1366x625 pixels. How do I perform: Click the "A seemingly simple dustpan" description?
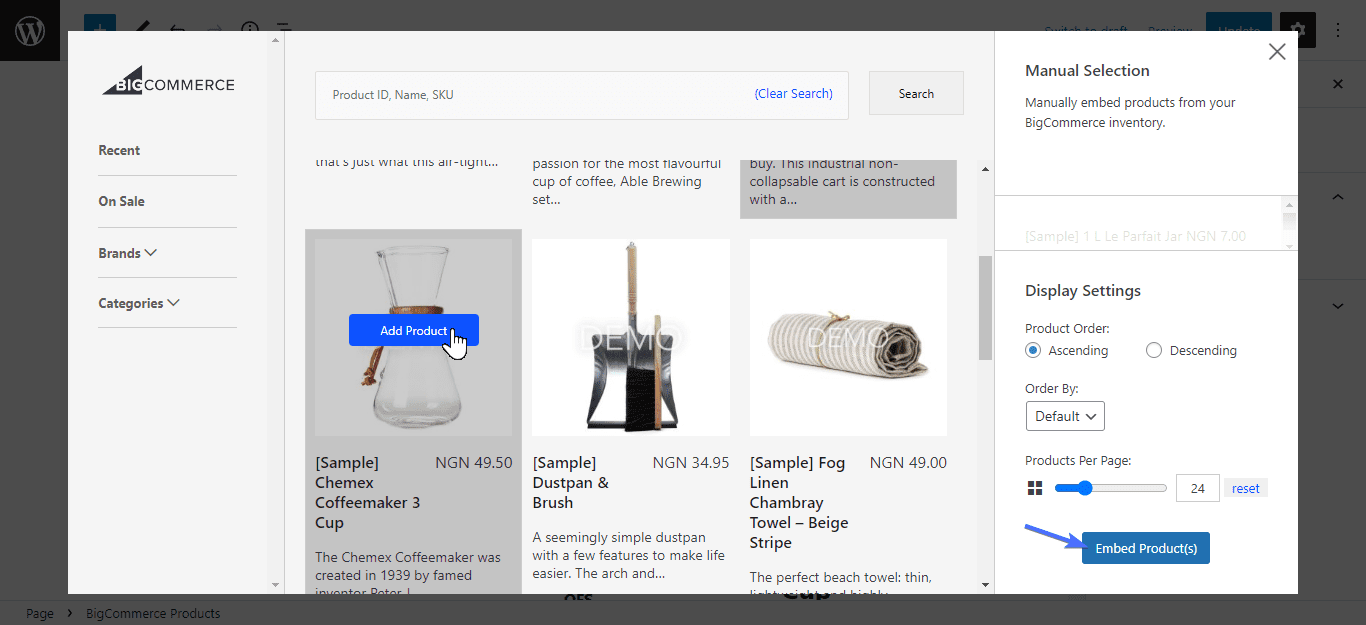(x=629, y=555)
